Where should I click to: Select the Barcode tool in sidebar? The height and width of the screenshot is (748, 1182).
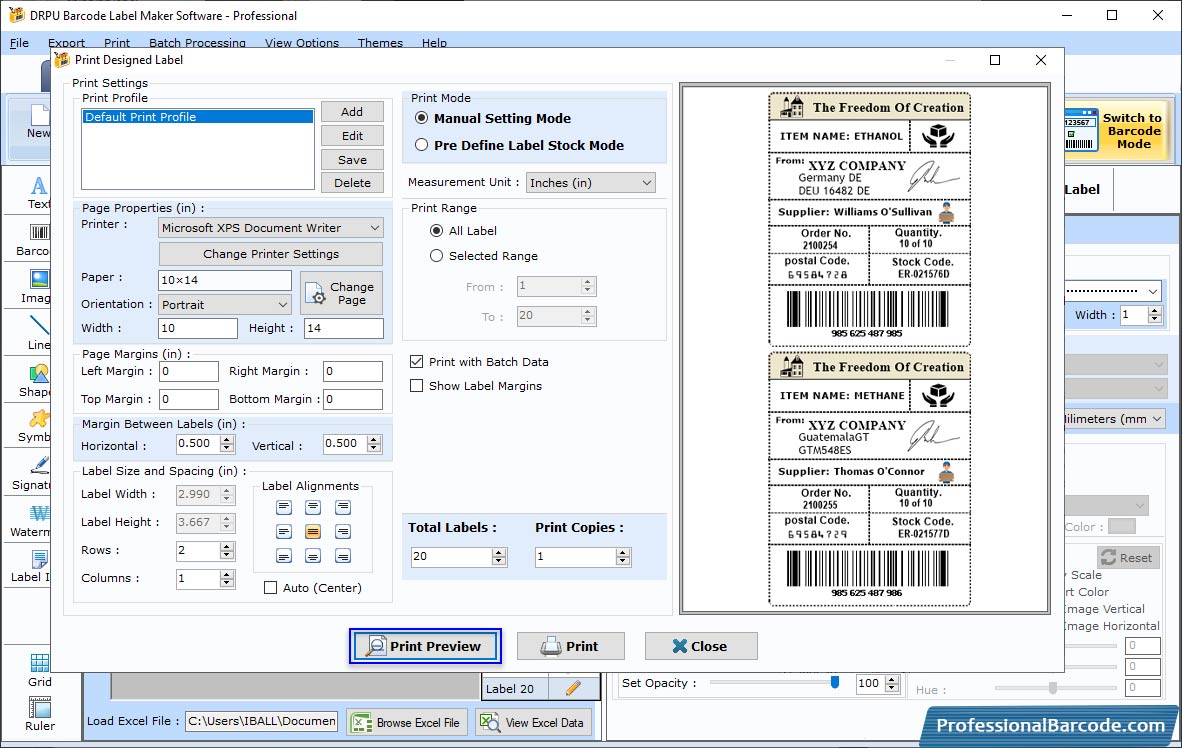pos(35,240)
